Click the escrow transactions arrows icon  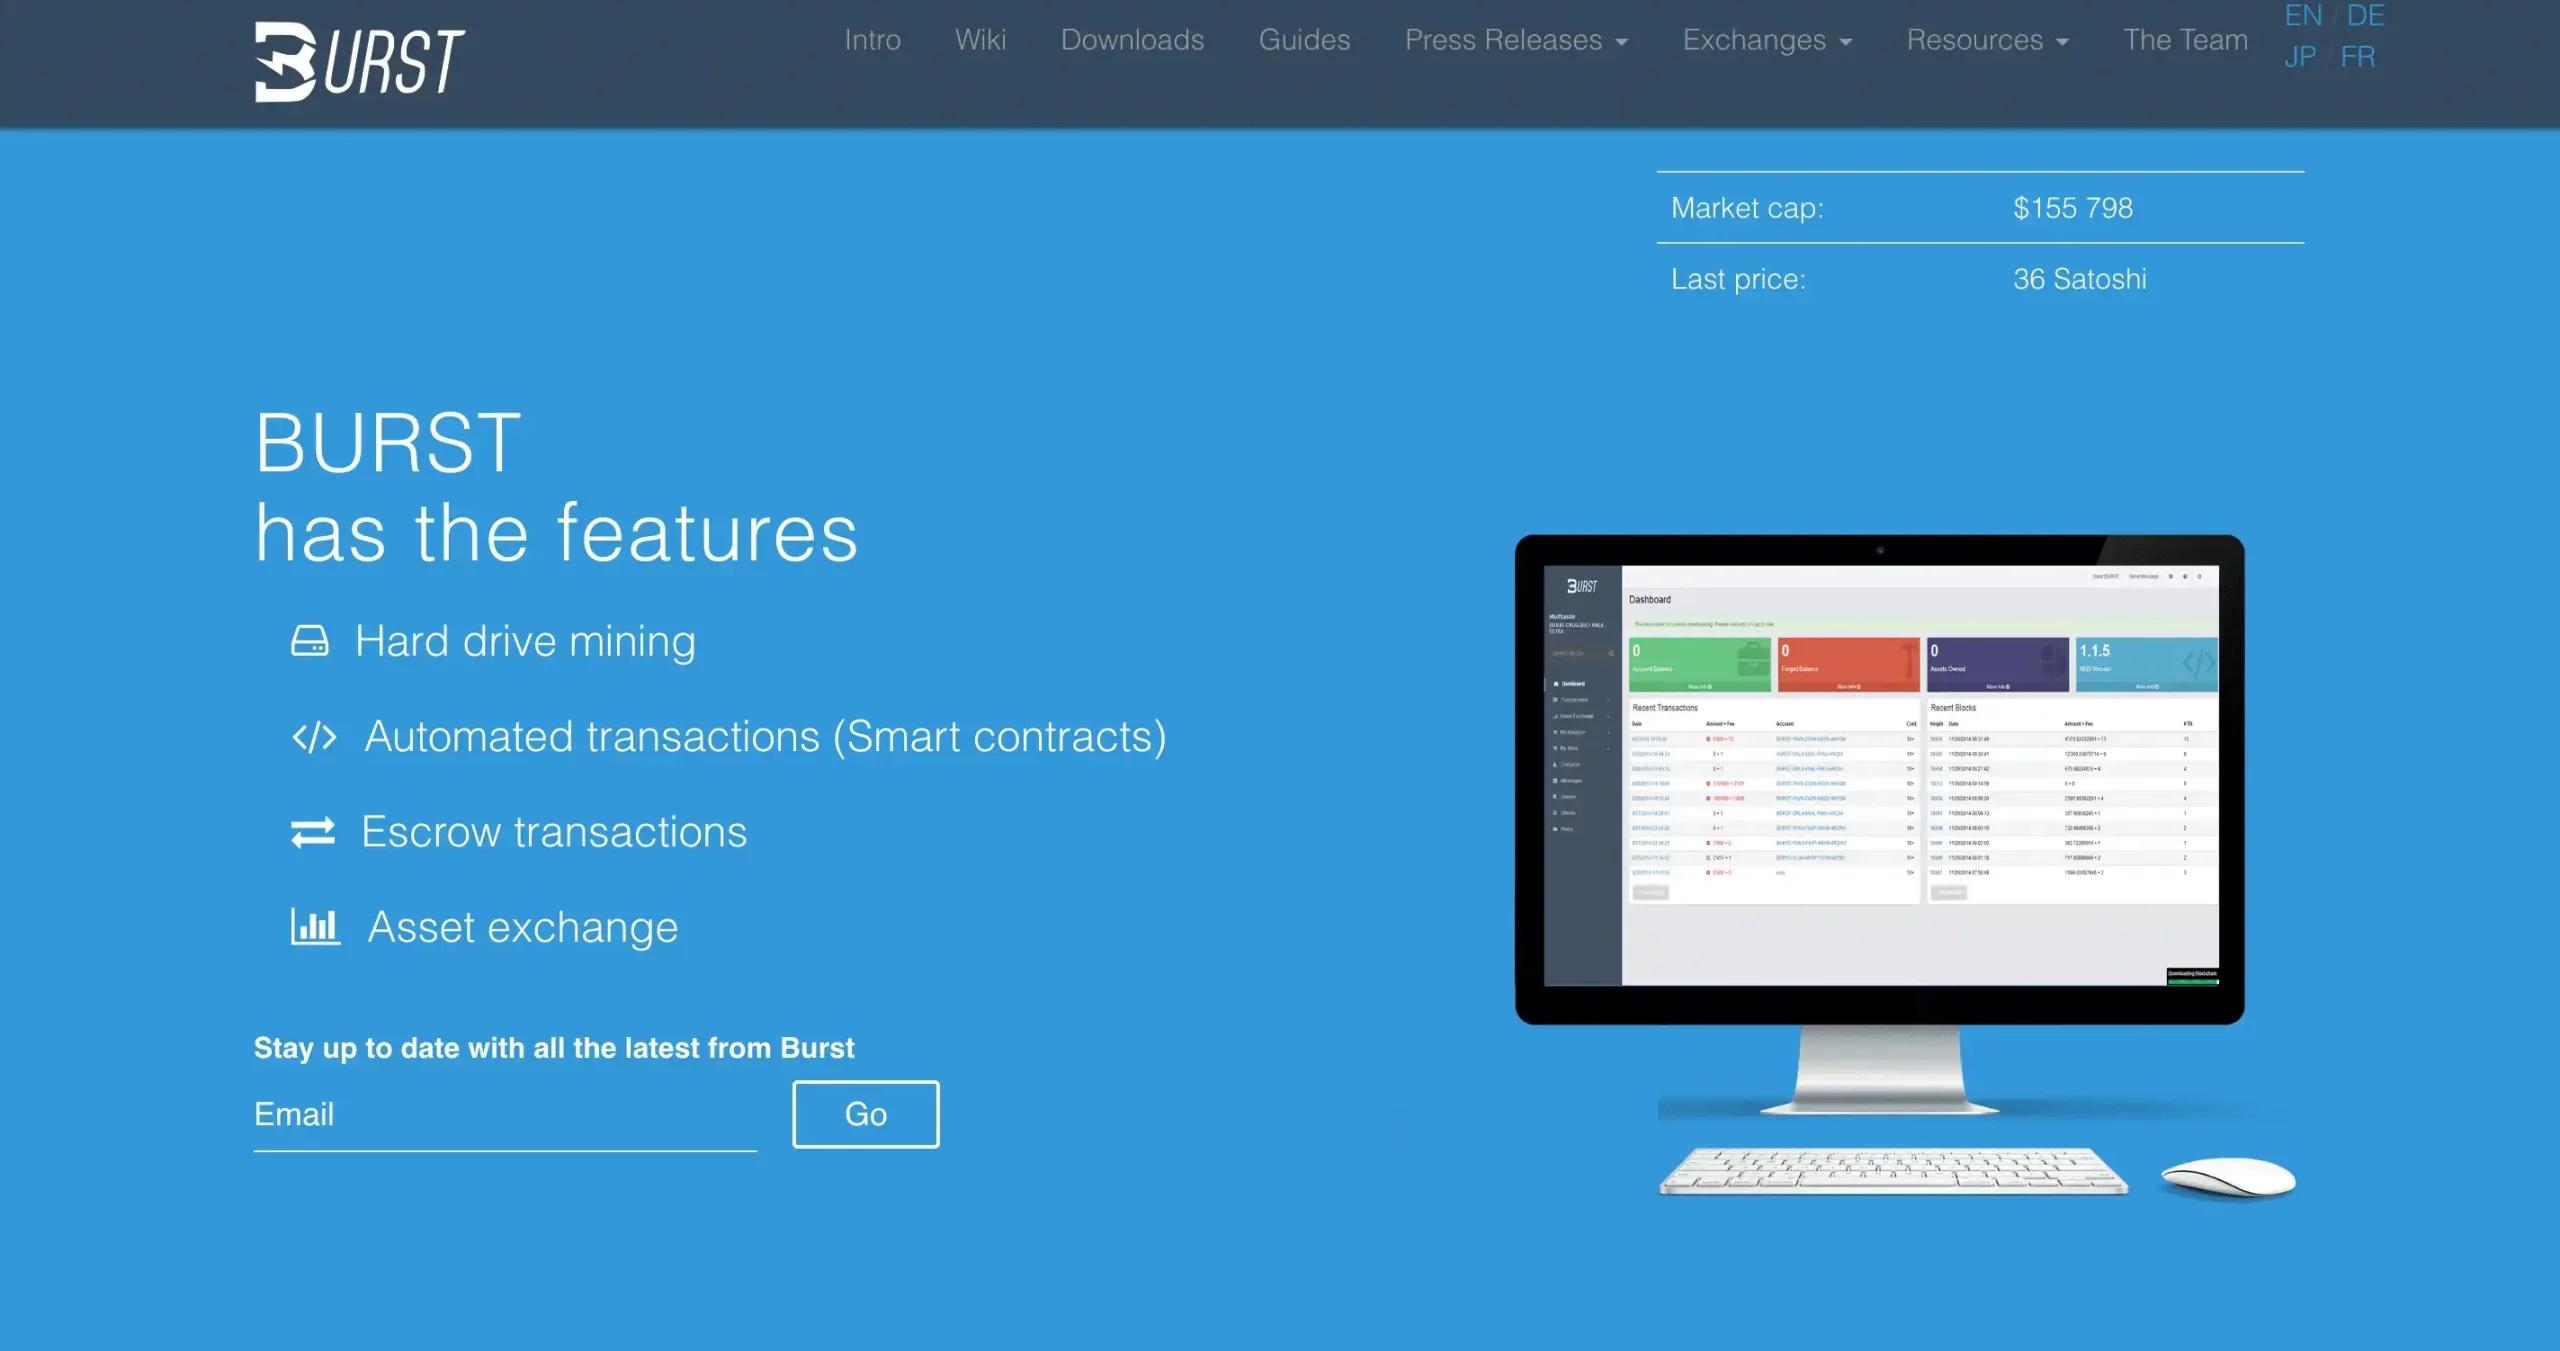pyautogui.click(x=313, y=831)
